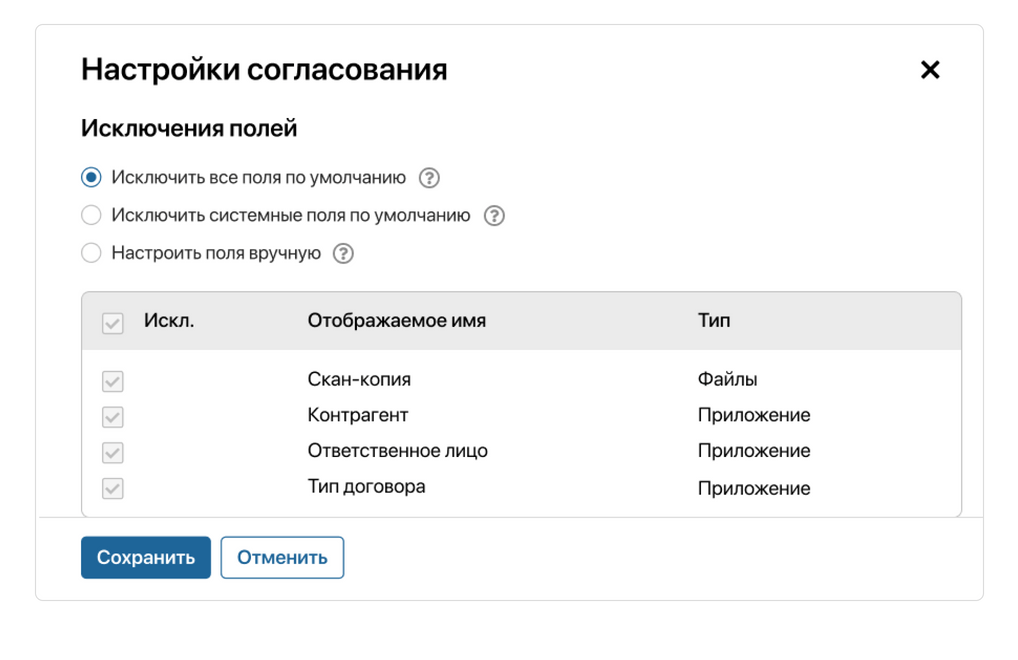Toggle exclusion checkbox for 'Тип договора'
Screen dimensions: 1018x660
coord(111,488)
